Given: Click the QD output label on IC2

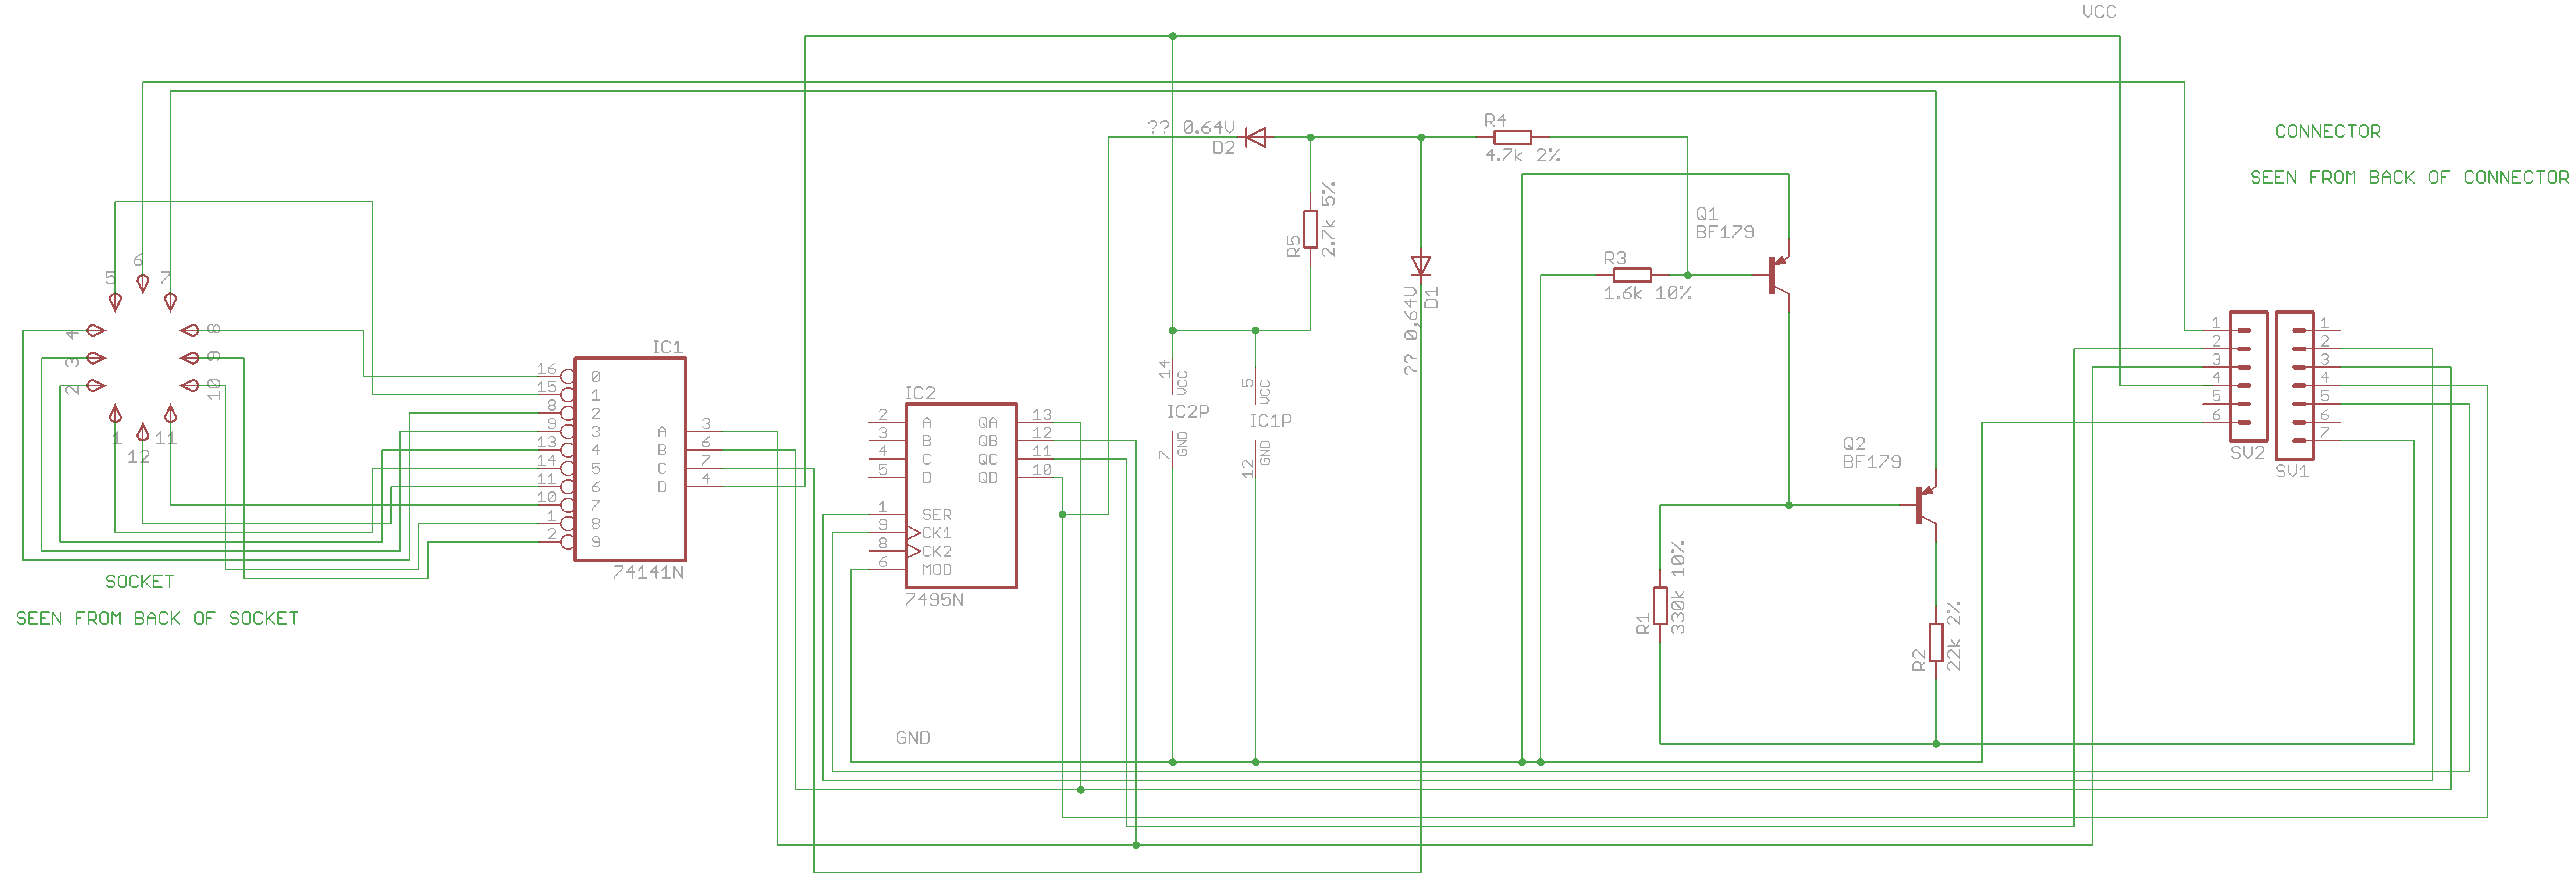Looking at the screenshot, I should tap(988, 478).
